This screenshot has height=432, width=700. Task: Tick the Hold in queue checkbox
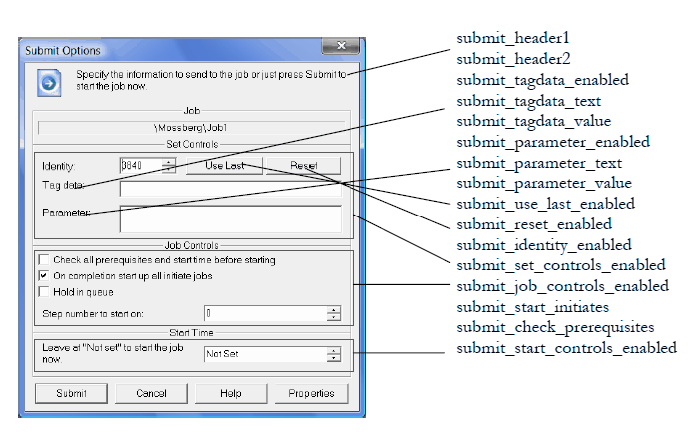click(43, 291)
